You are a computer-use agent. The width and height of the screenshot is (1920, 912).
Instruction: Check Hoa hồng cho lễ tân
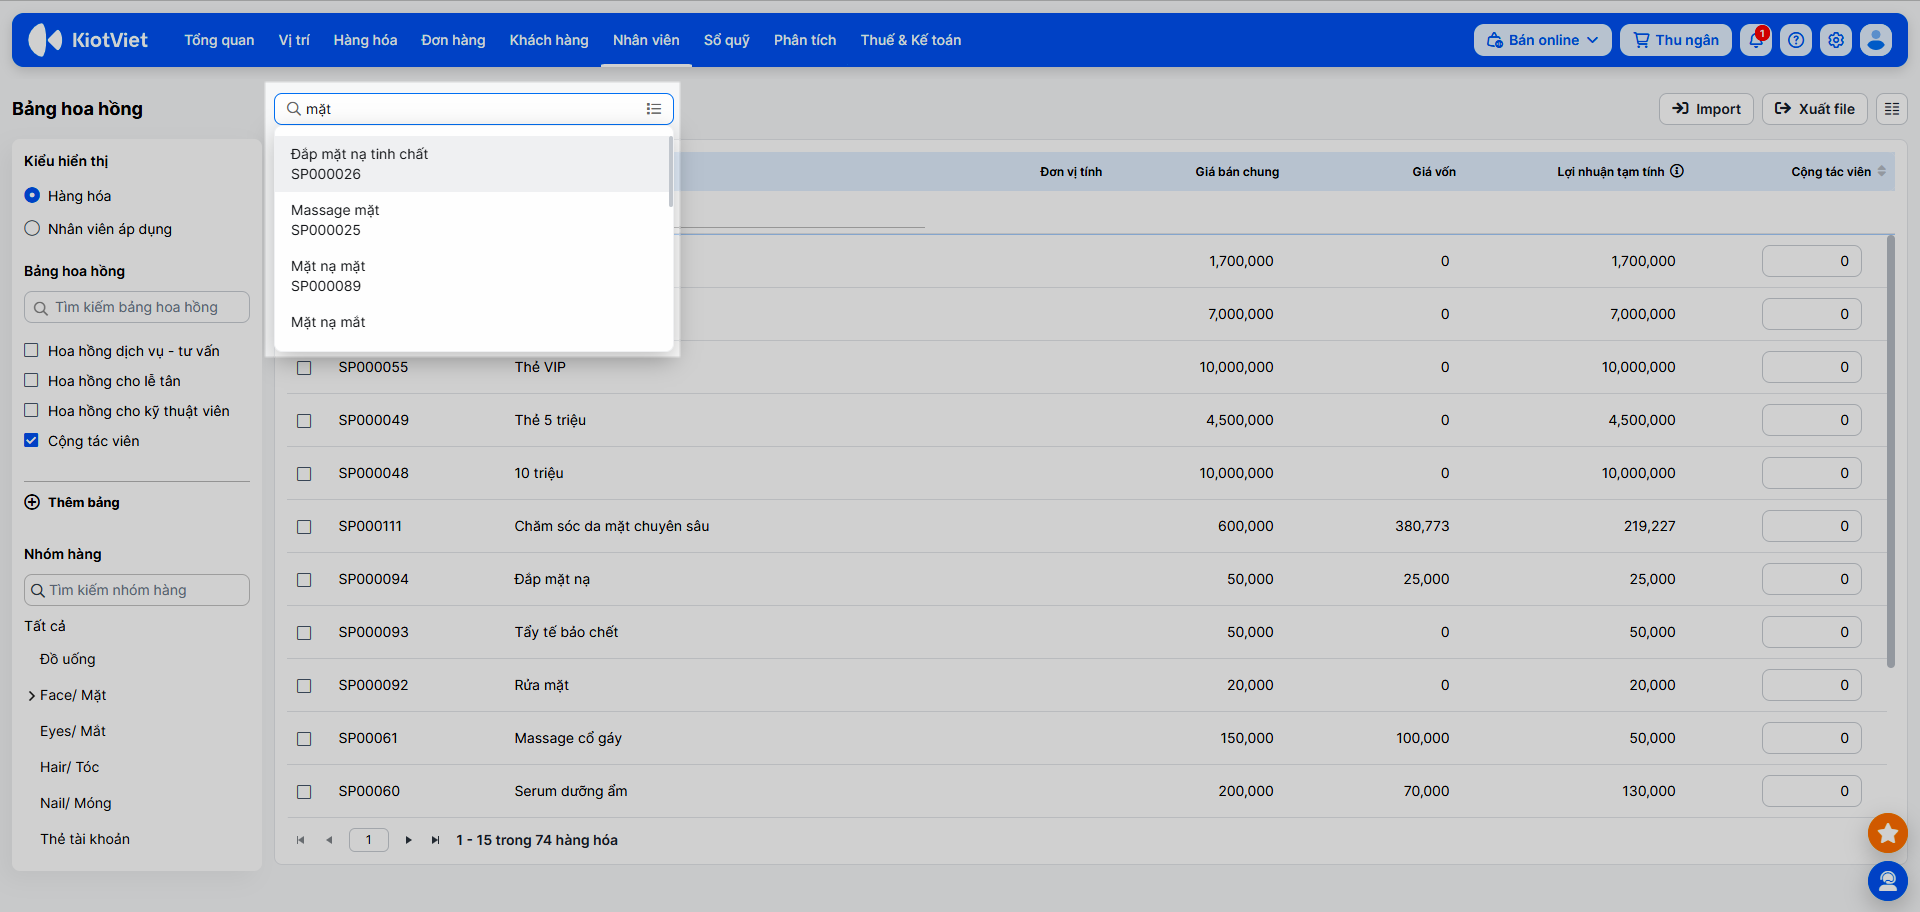(31, 380)
